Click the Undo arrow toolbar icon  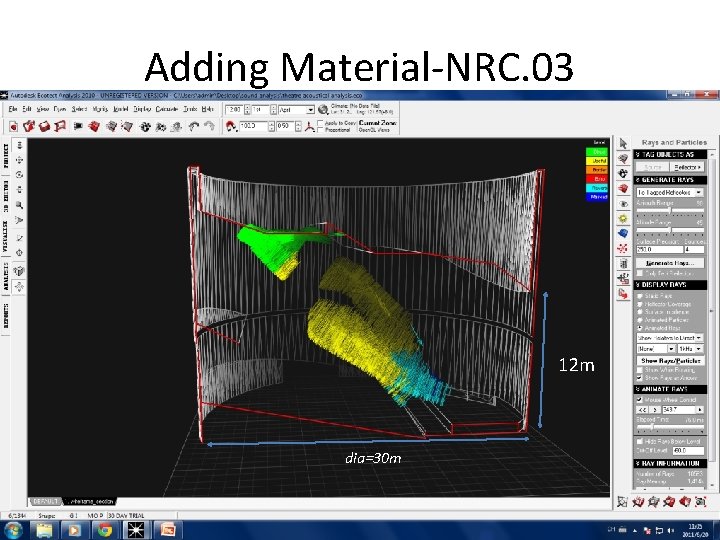[194, 126]
